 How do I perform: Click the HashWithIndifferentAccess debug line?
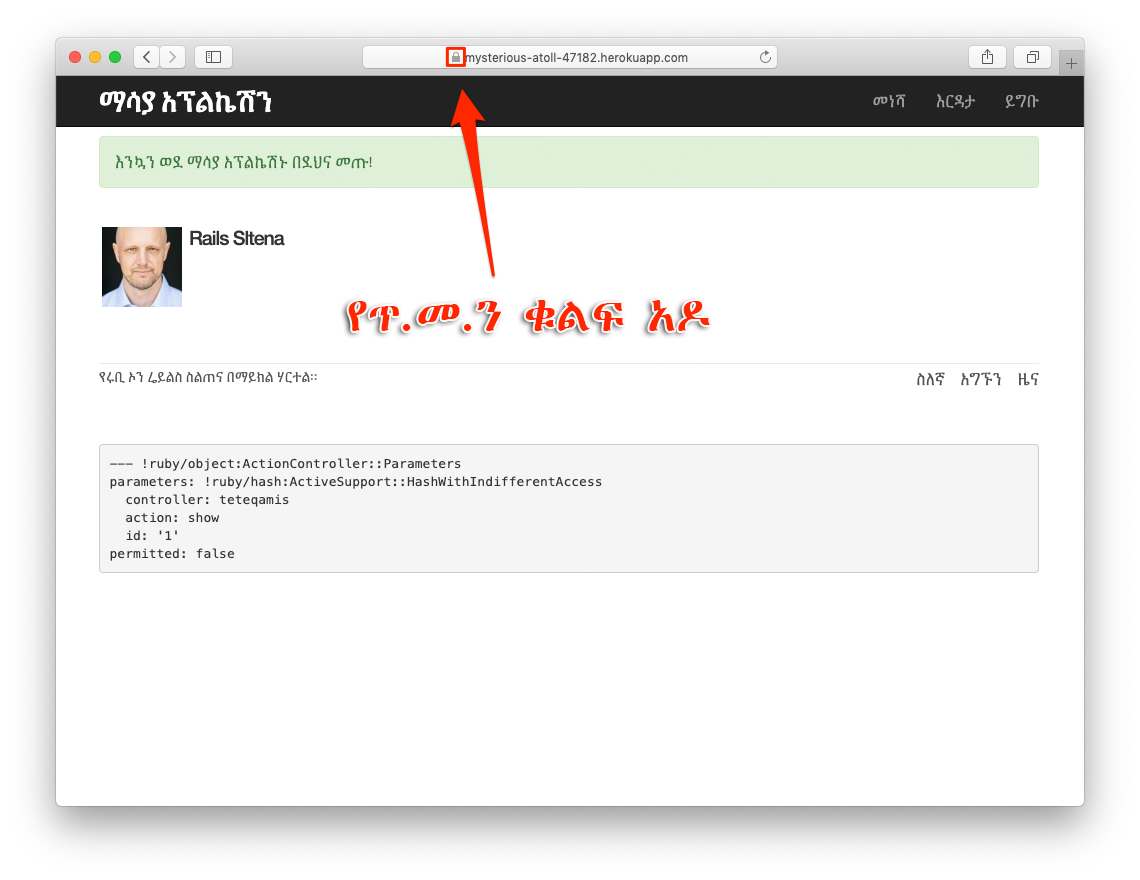coord(356,481)
